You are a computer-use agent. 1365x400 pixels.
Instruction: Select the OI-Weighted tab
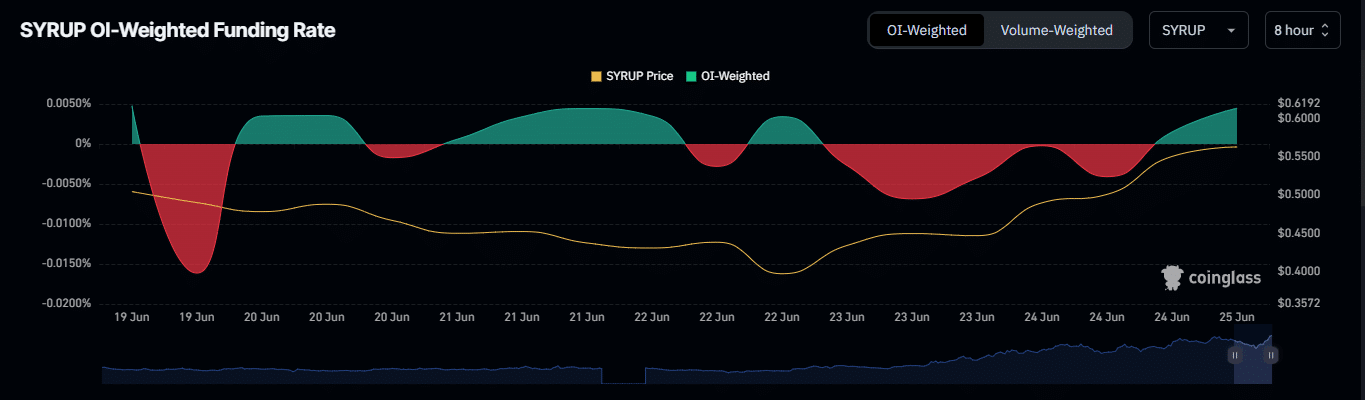[x=926, y=30]
